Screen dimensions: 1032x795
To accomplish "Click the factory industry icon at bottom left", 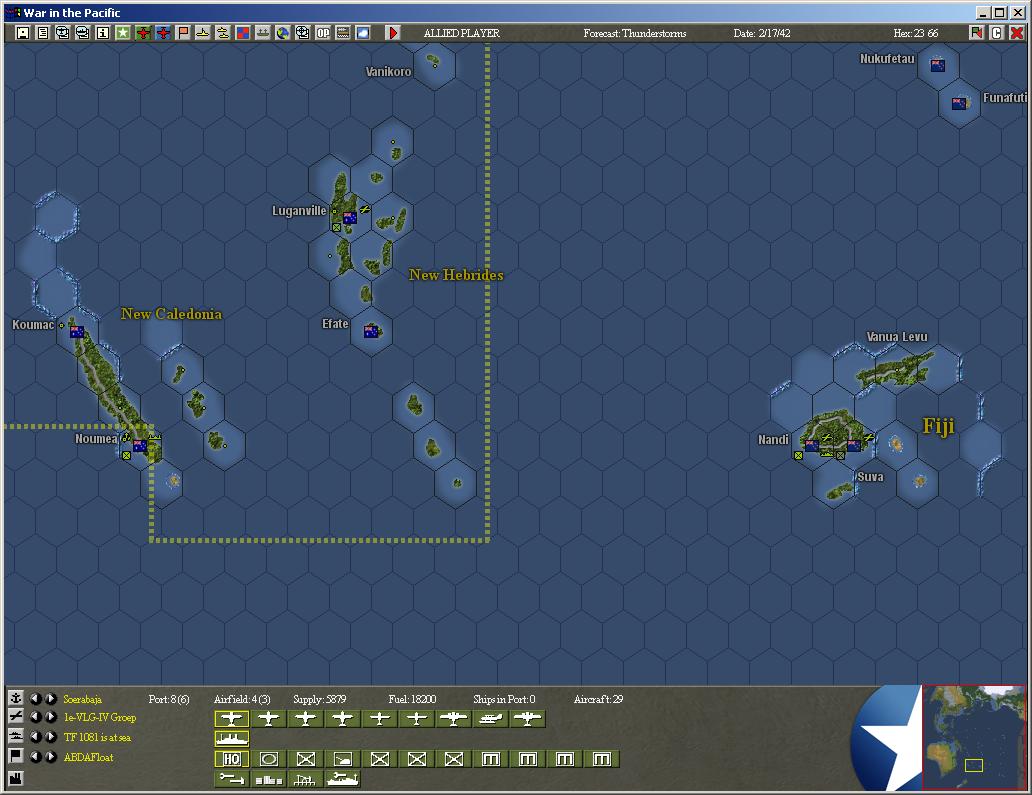I will [x=16, y=779].
